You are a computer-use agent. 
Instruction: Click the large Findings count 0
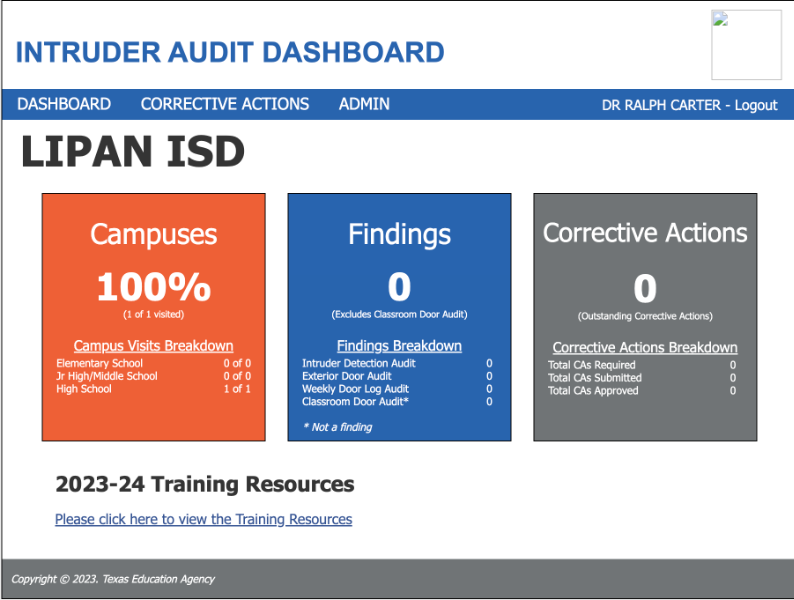tap(399, 287)
